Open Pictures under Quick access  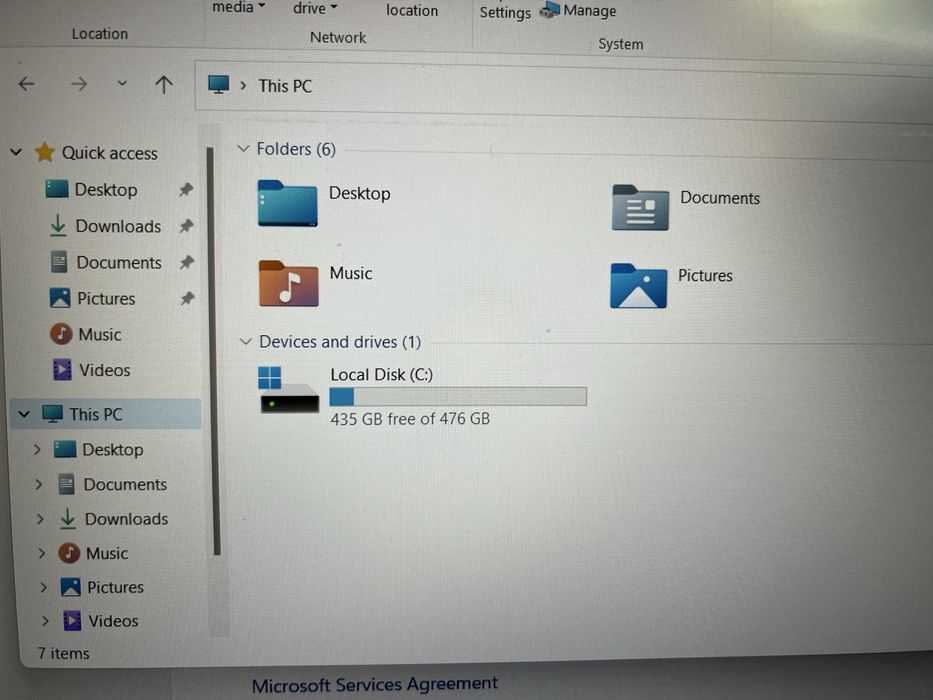106,298
